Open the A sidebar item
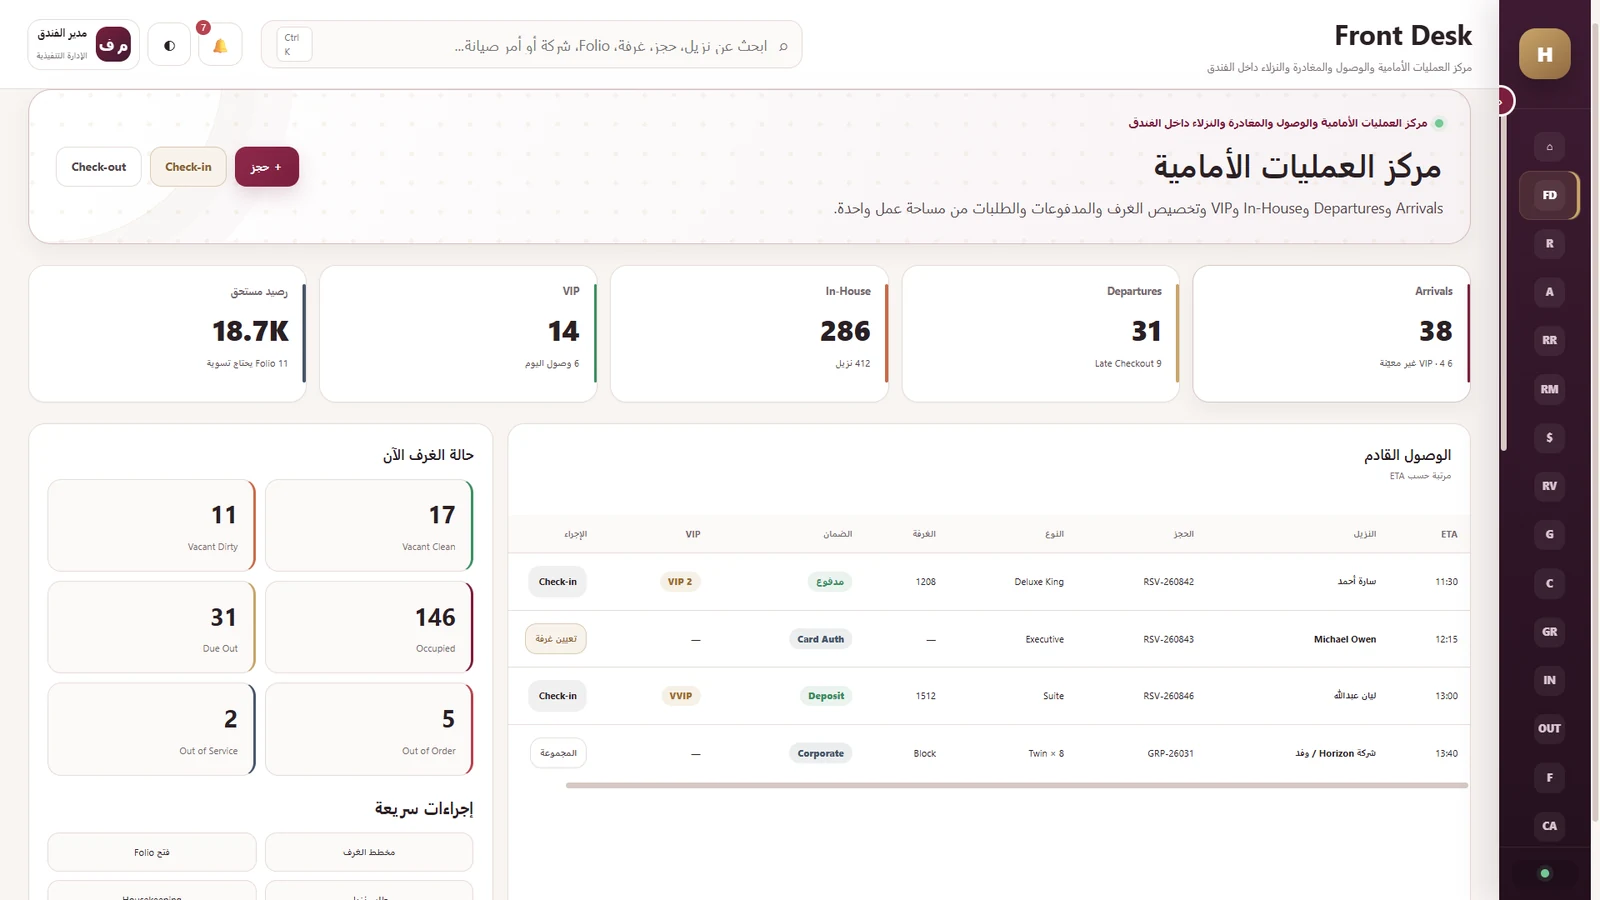This screenshot has width=1600, height=900. [1549, 292]
